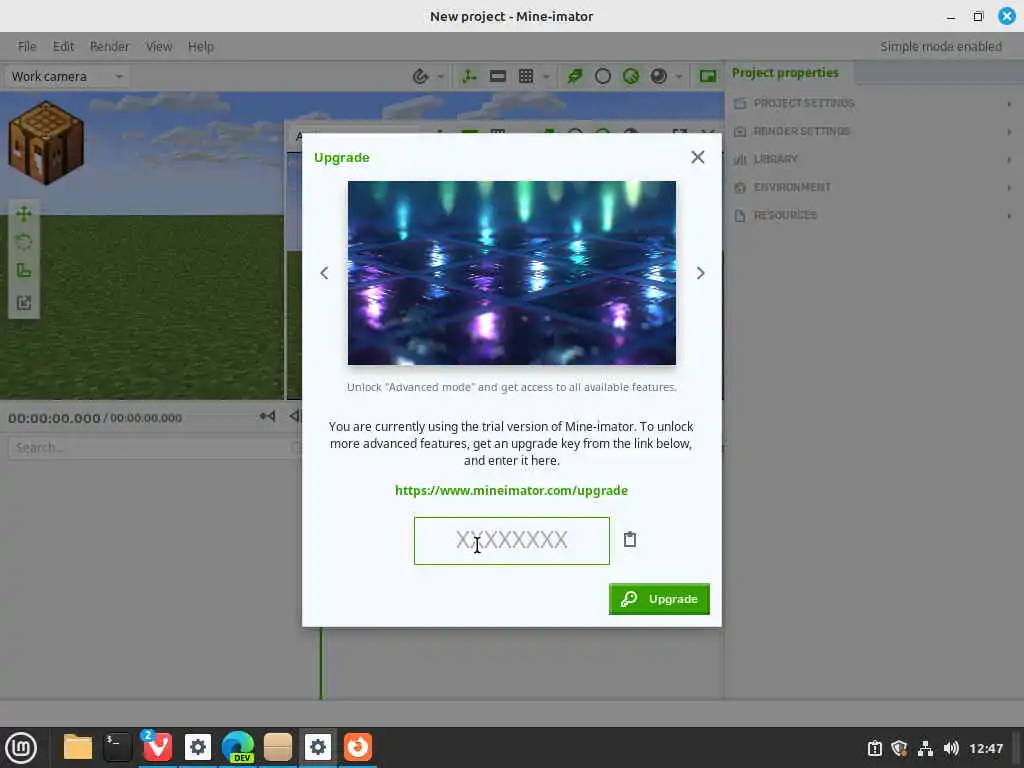Expand the Project Settings section
1024x768 pixels.
[874, 103]
